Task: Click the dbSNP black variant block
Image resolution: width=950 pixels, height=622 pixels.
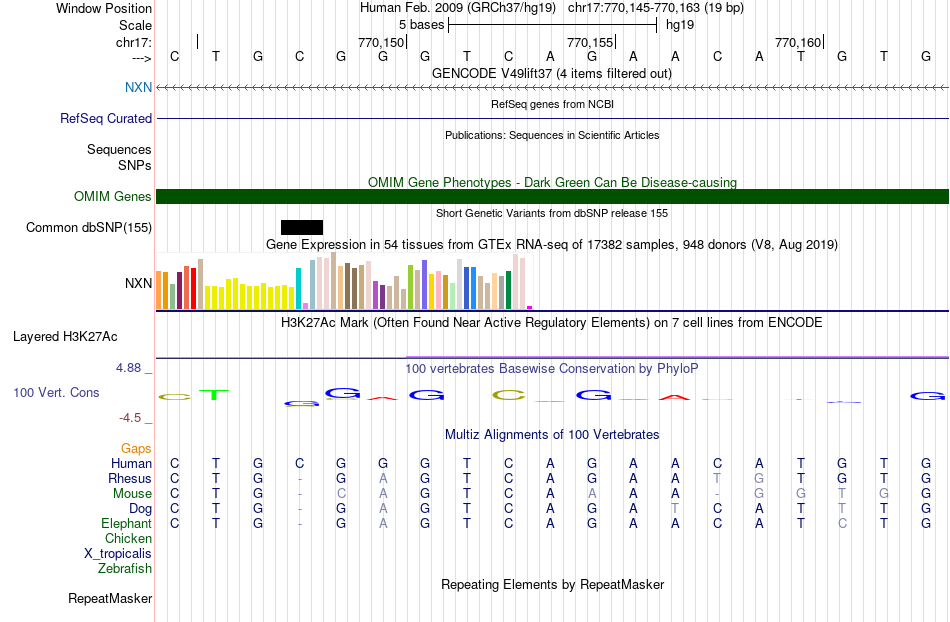Action: (x=302, y=227)
